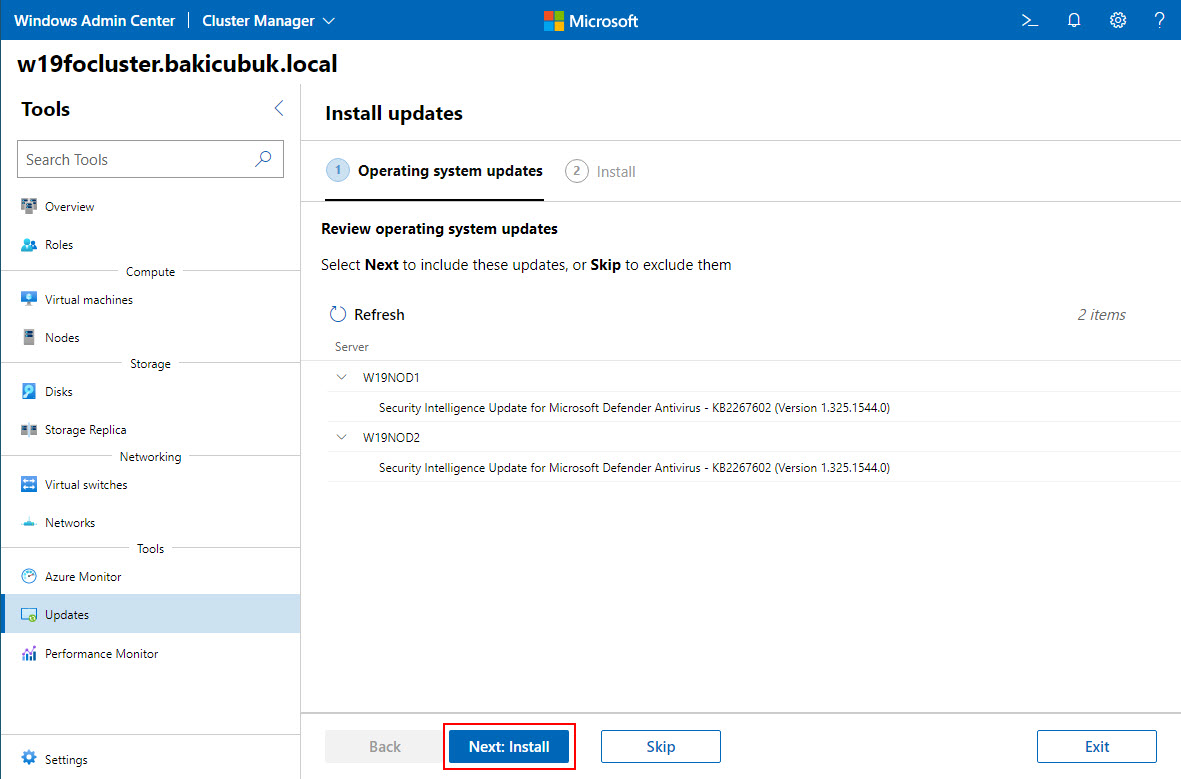This screenshot has width=1181, height=779.
Task: Open Performance Monitor tool
Action: point(102,654)
